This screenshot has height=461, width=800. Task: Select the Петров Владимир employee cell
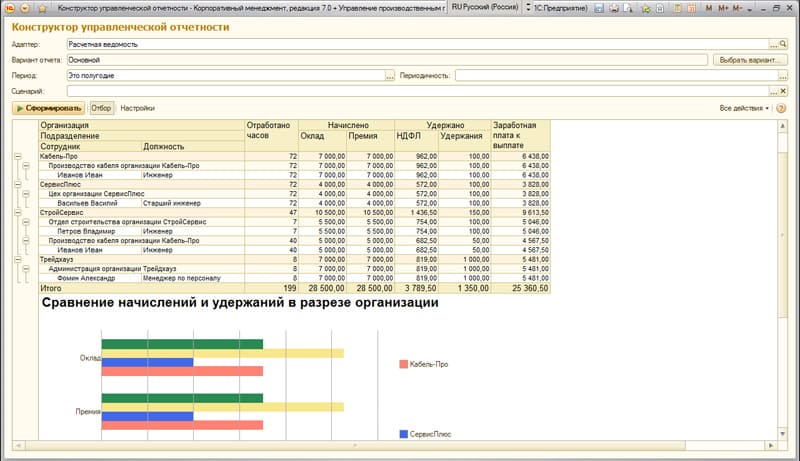point(90,231)
